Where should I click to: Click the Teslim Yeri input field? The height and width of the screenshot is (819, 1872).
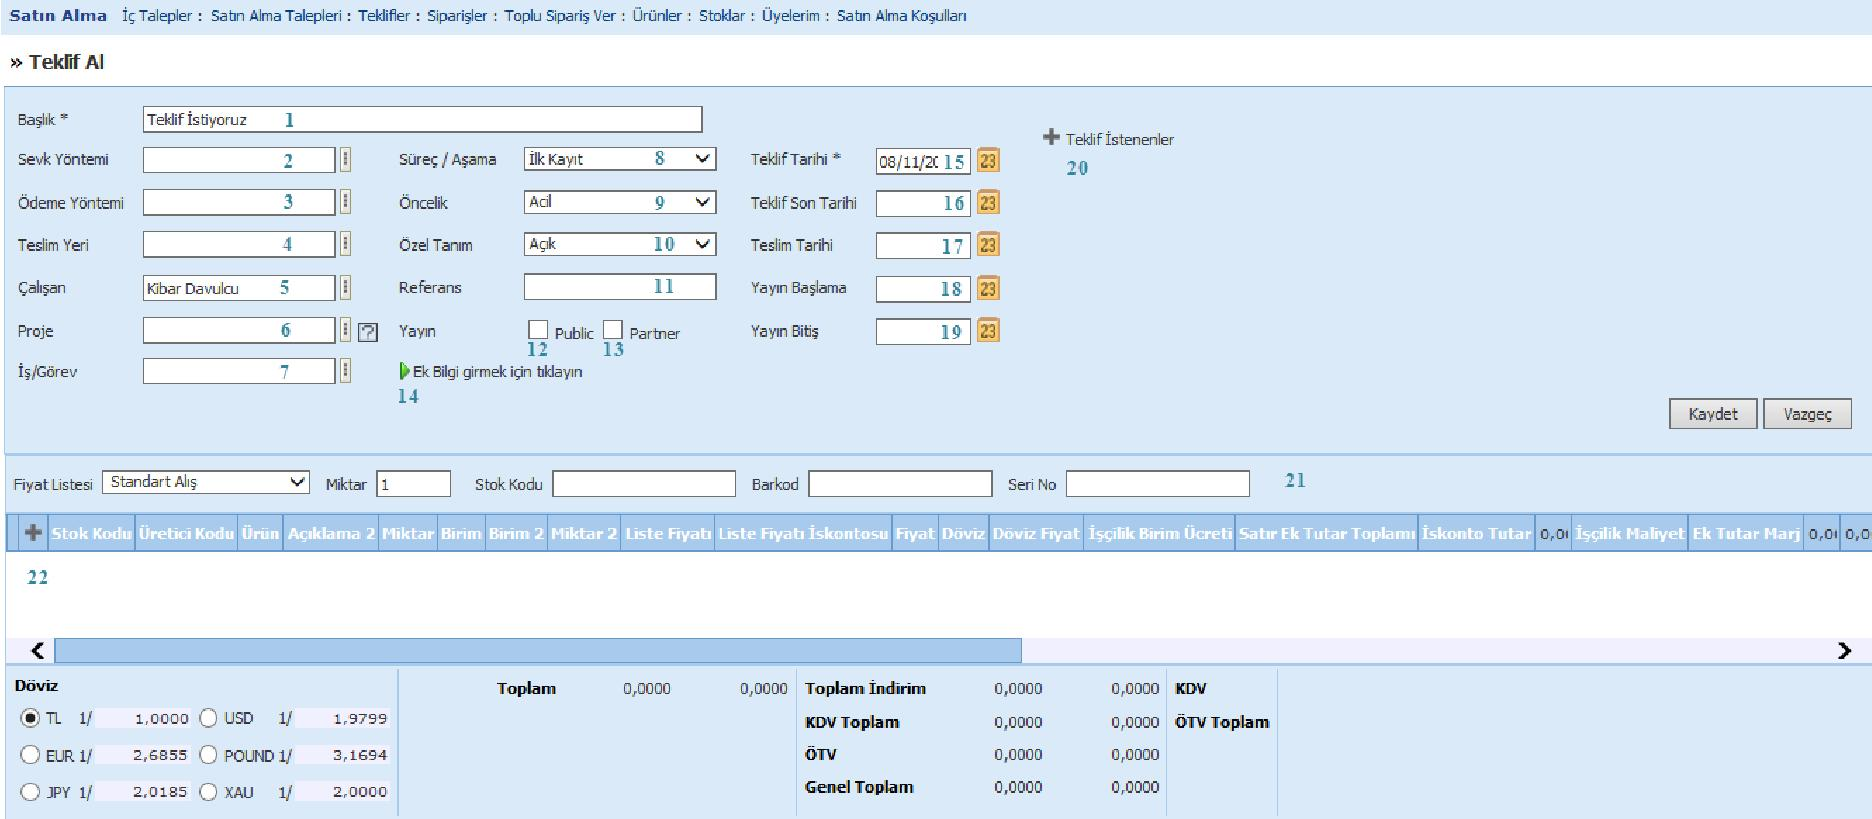(x=239, y=244)
